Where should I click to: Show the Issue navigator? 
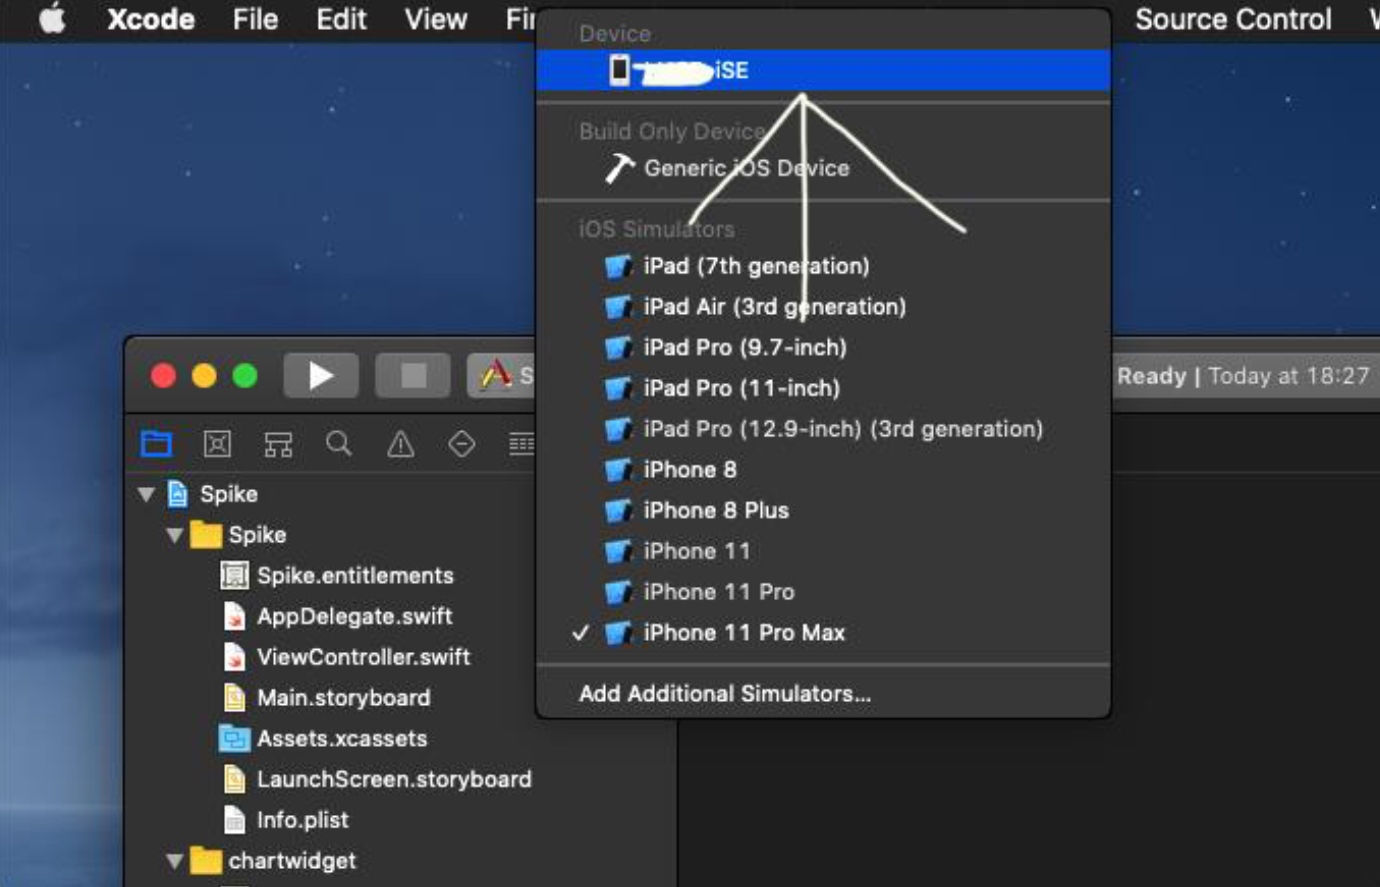click(x=400, y=444)
